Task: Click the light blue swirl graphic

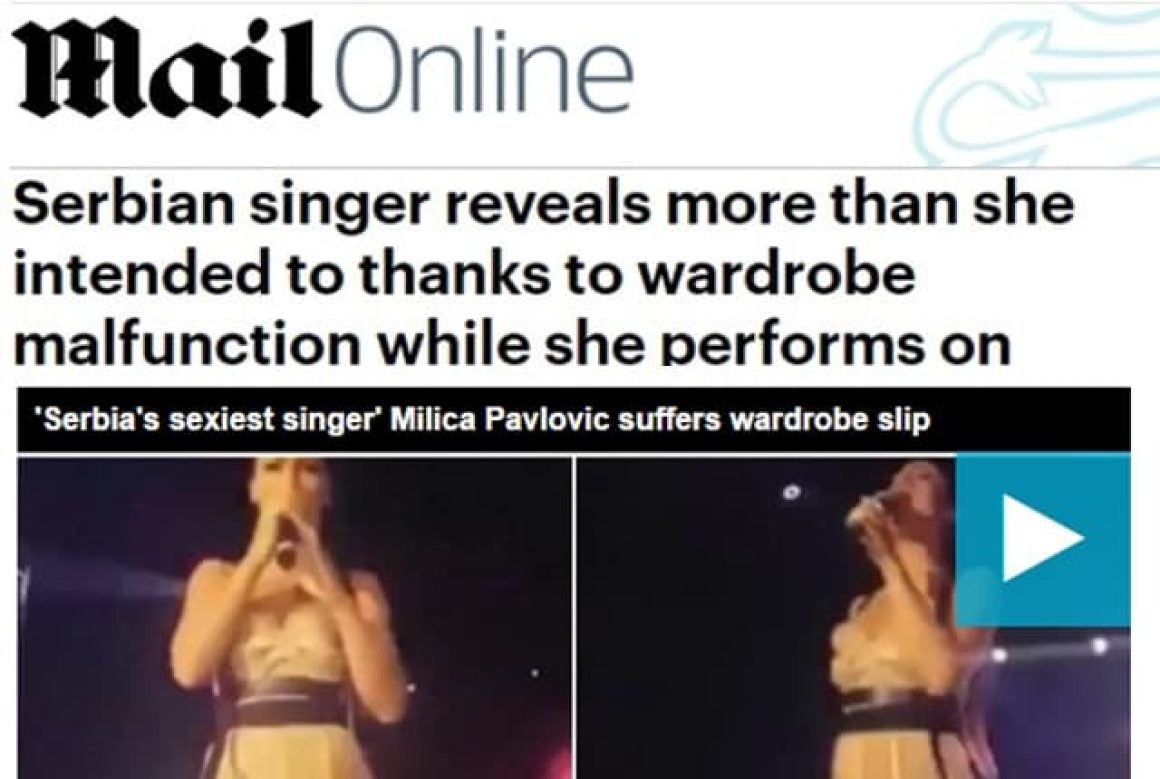Action: click(x=1036, y=85)
